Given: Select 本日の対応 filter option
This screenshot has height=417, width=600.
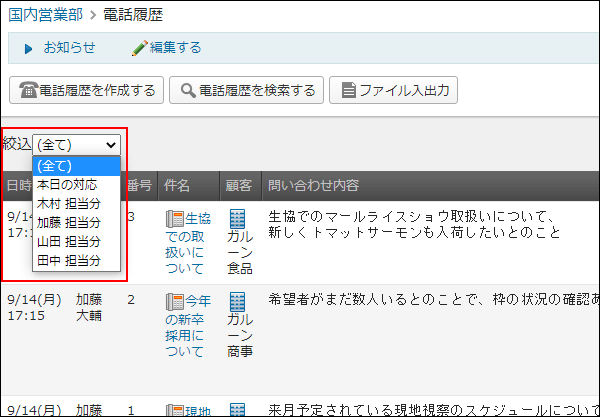Looking at the screenshot, I should 77,185.
